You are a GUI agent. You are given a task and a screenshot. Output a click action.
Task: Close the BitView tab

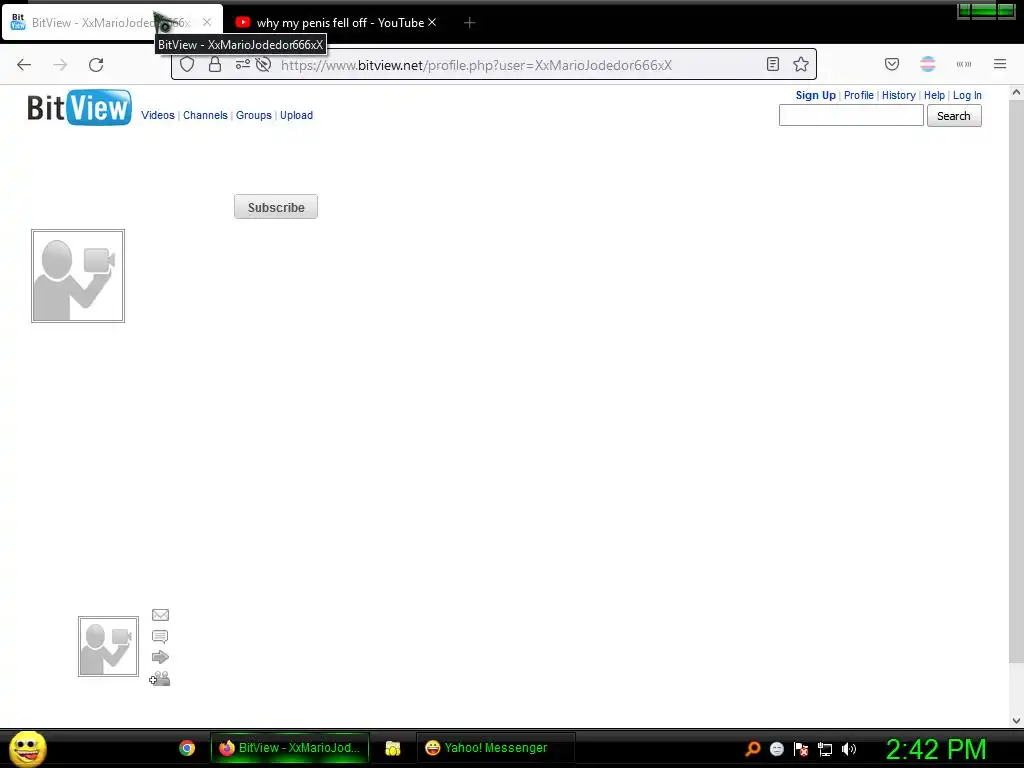click(x=206, y=22)
